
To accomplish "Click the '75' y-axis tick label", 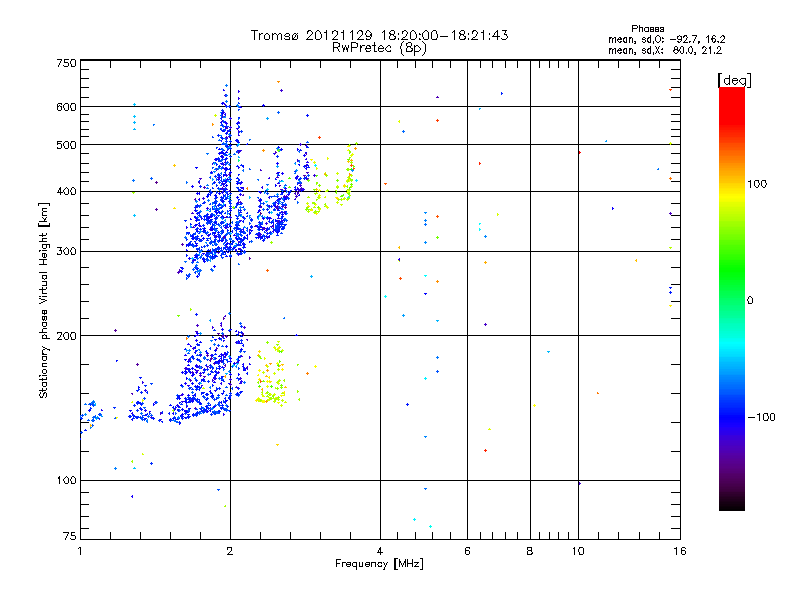I will pyautogui.click(x=70, y=536).
